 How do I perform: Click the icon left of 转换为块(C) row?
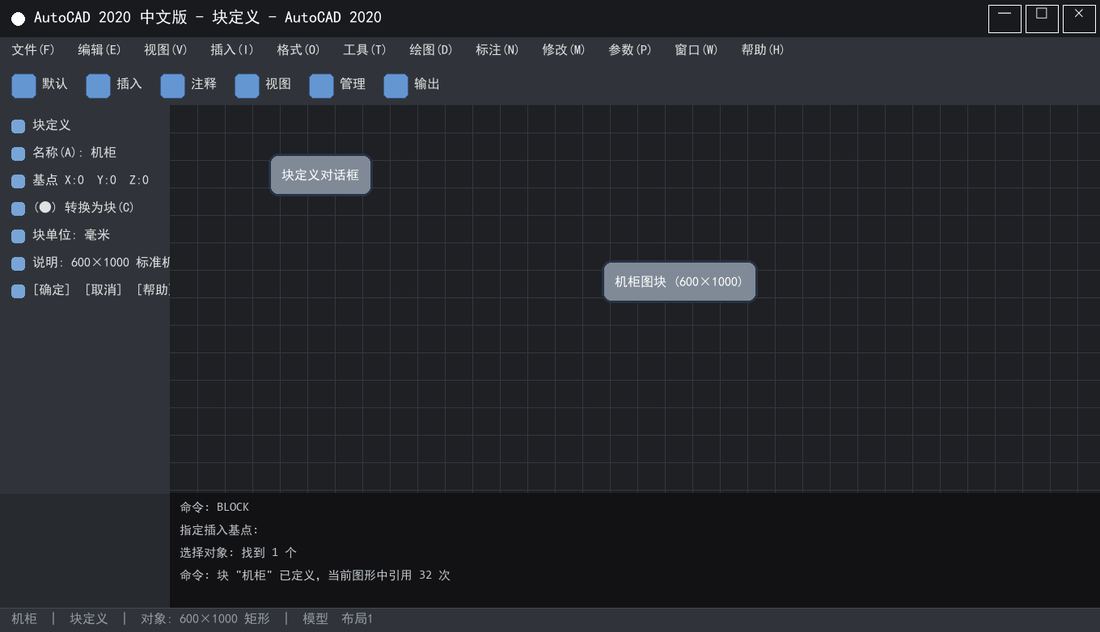tap(18, 208)
